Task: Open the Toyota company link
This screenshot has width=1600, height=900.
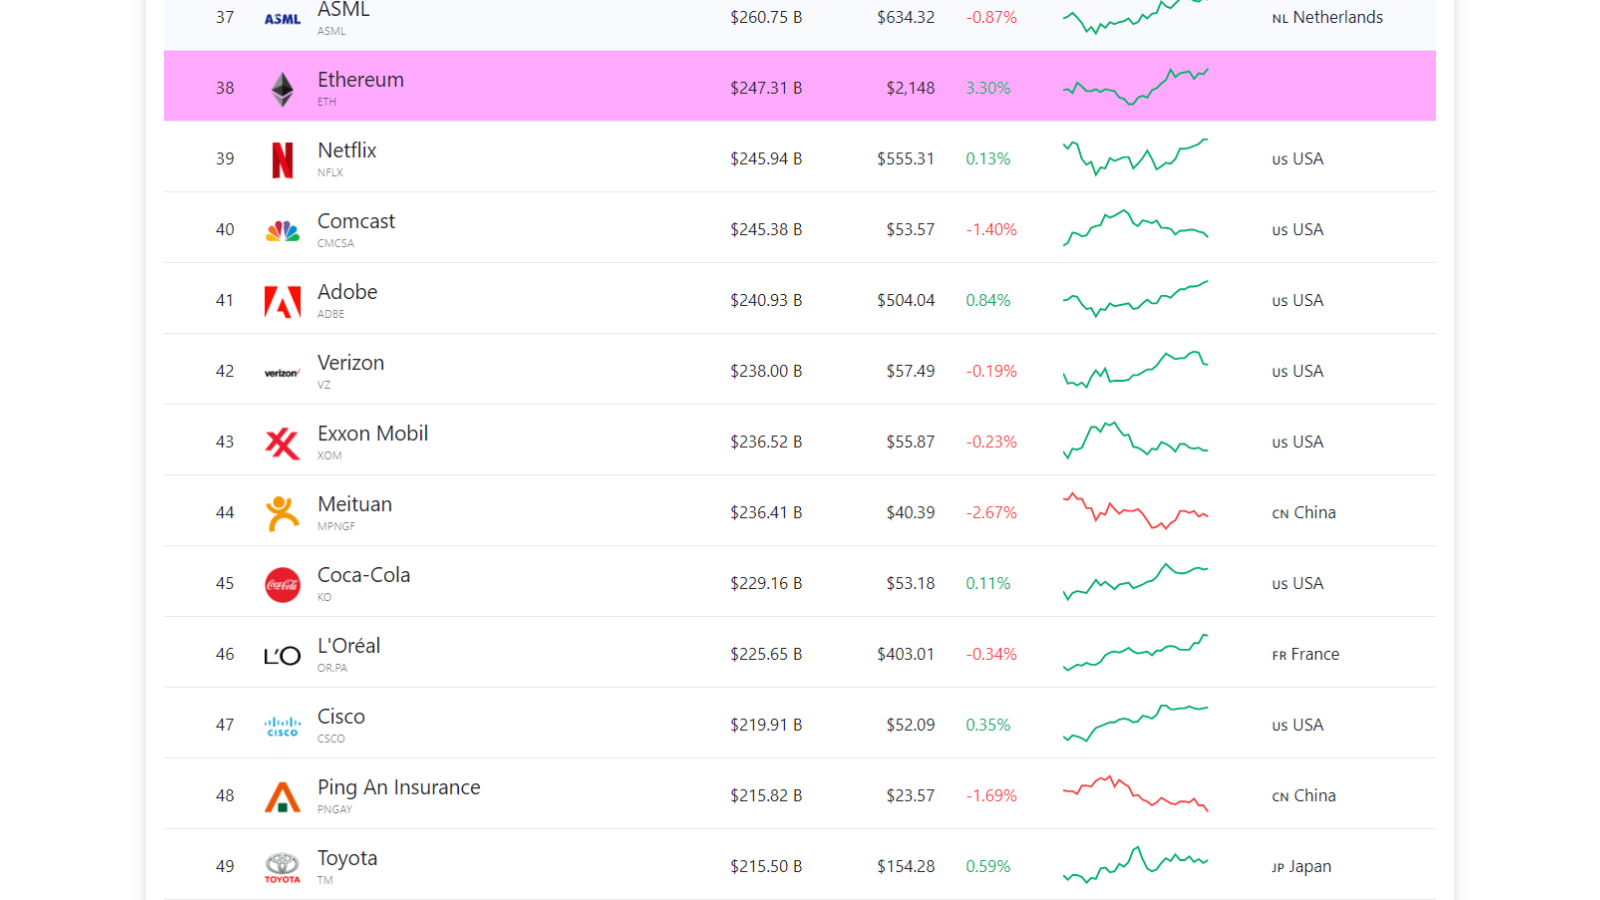Action: click(x=347, y=858)
